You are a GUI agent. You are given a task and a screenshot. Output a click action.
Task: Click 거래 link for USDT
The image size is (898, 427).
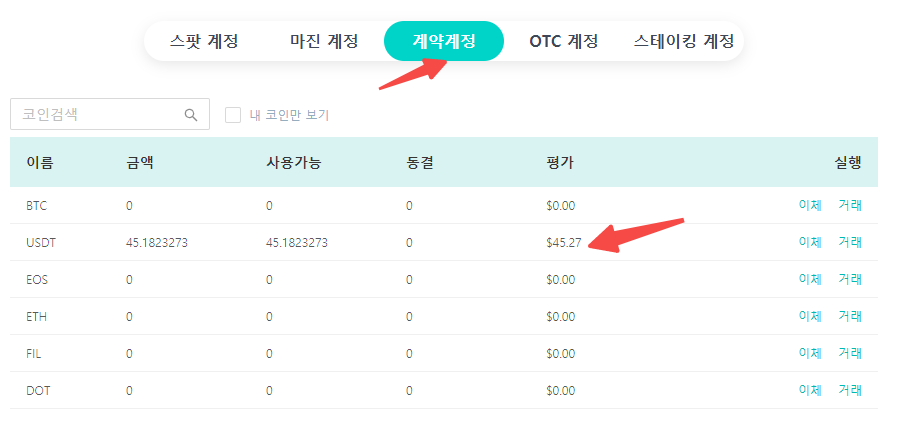coord(850,242)
